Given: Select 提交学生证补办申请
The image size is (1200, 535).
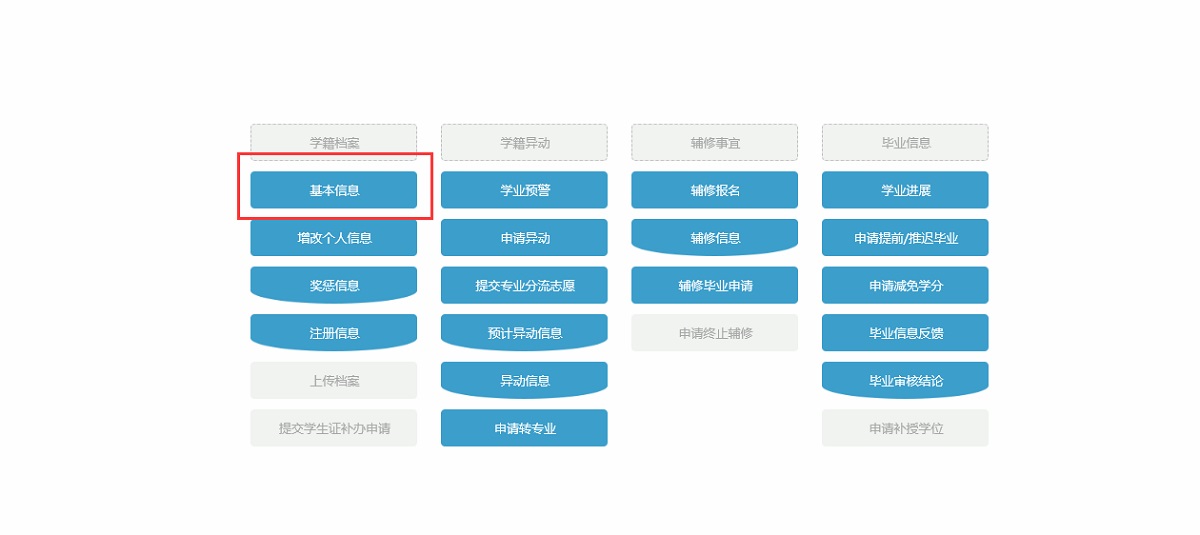Looking at the screenshot, I should (x=333, y=428).
